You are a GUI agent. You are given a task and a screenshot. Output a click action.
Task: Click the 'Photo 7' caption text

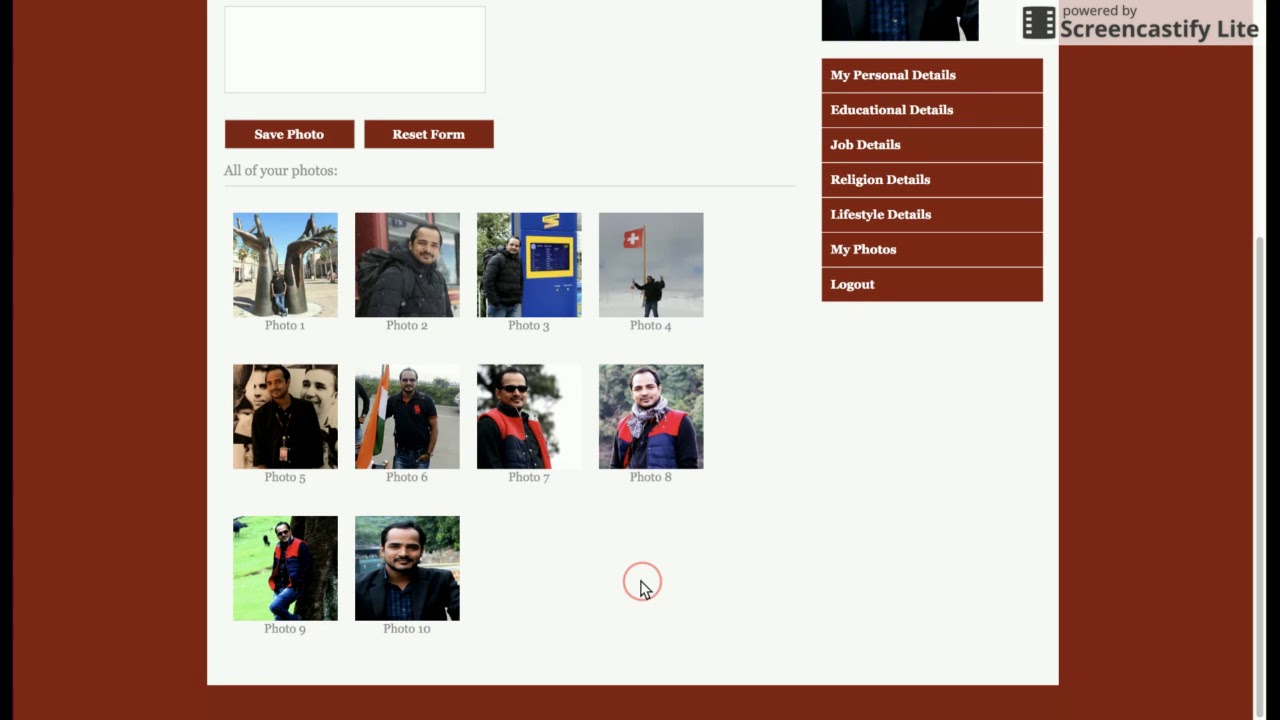point(529,478)
